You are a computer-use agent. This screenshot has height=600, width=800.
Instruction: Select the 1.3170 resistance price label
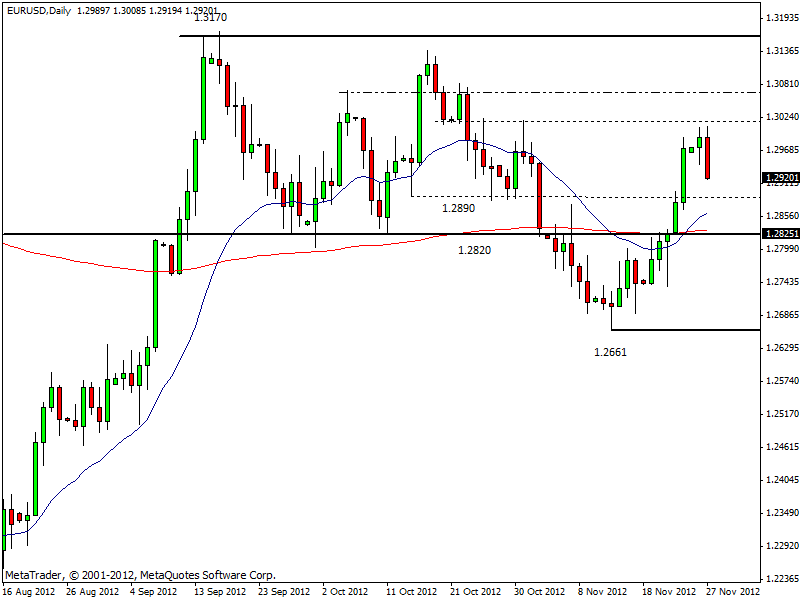click(209, 18)
